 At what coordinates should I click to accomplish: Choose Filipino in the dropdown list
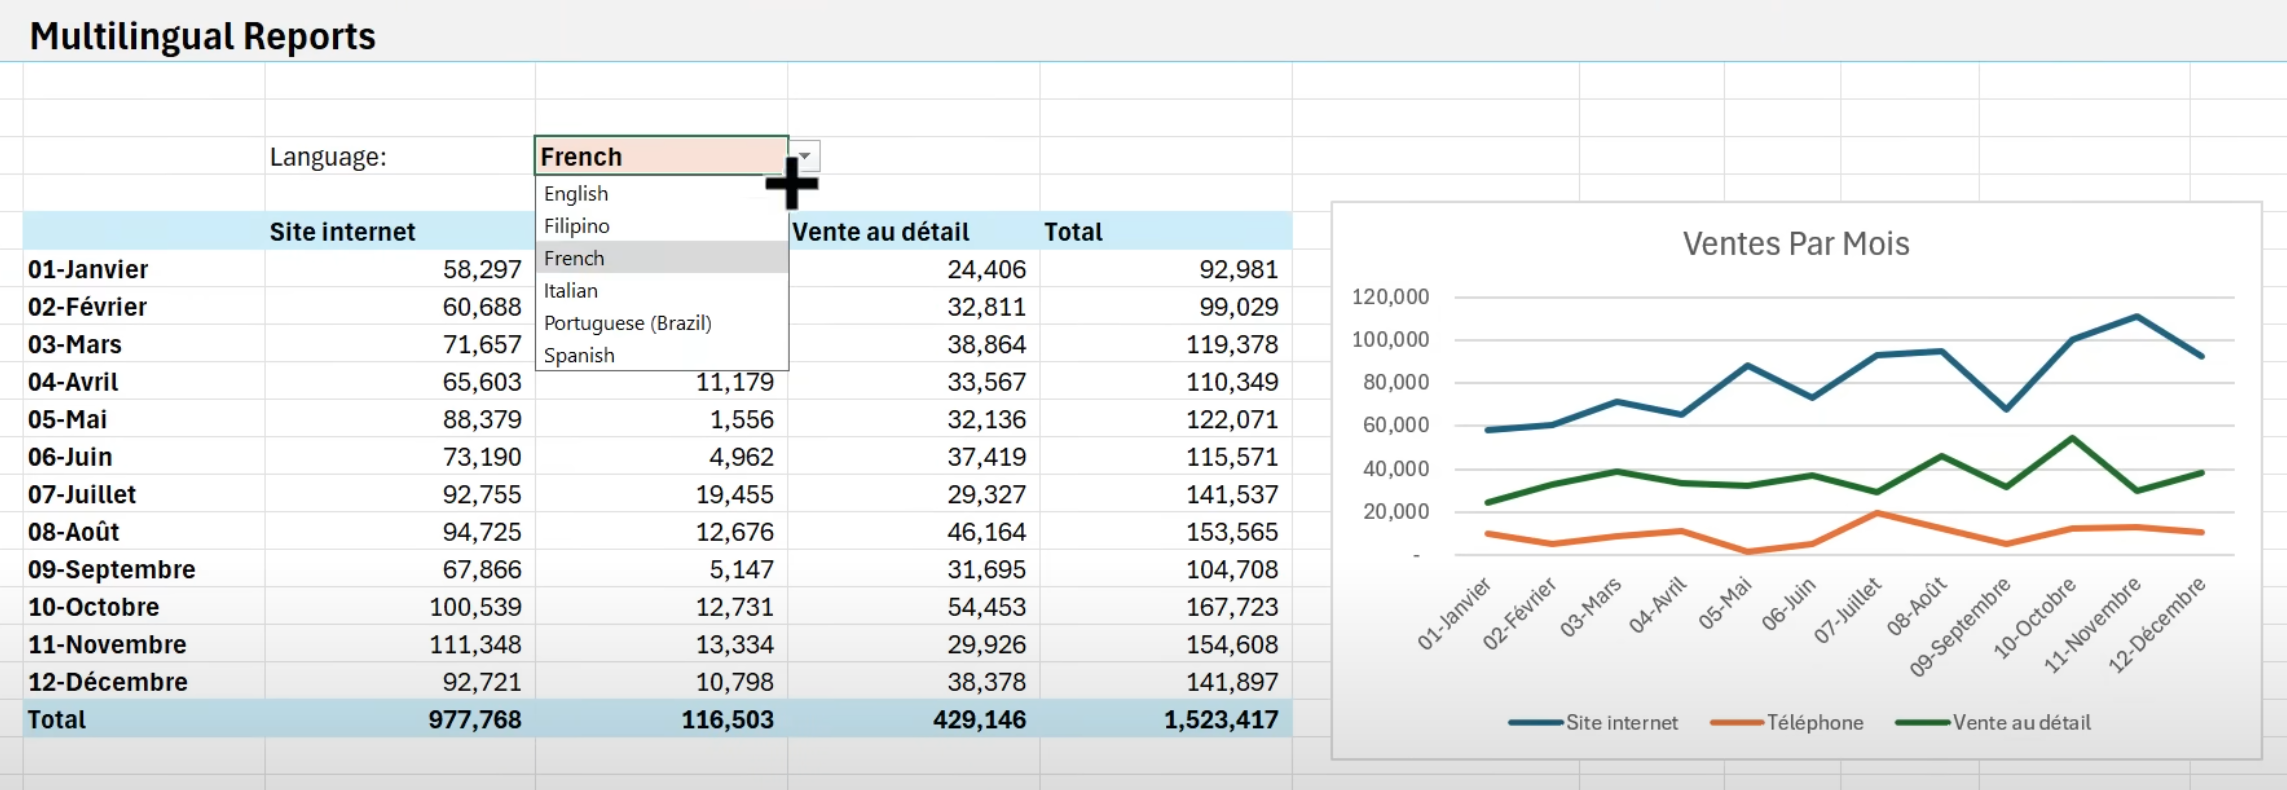tap(577, 226)
